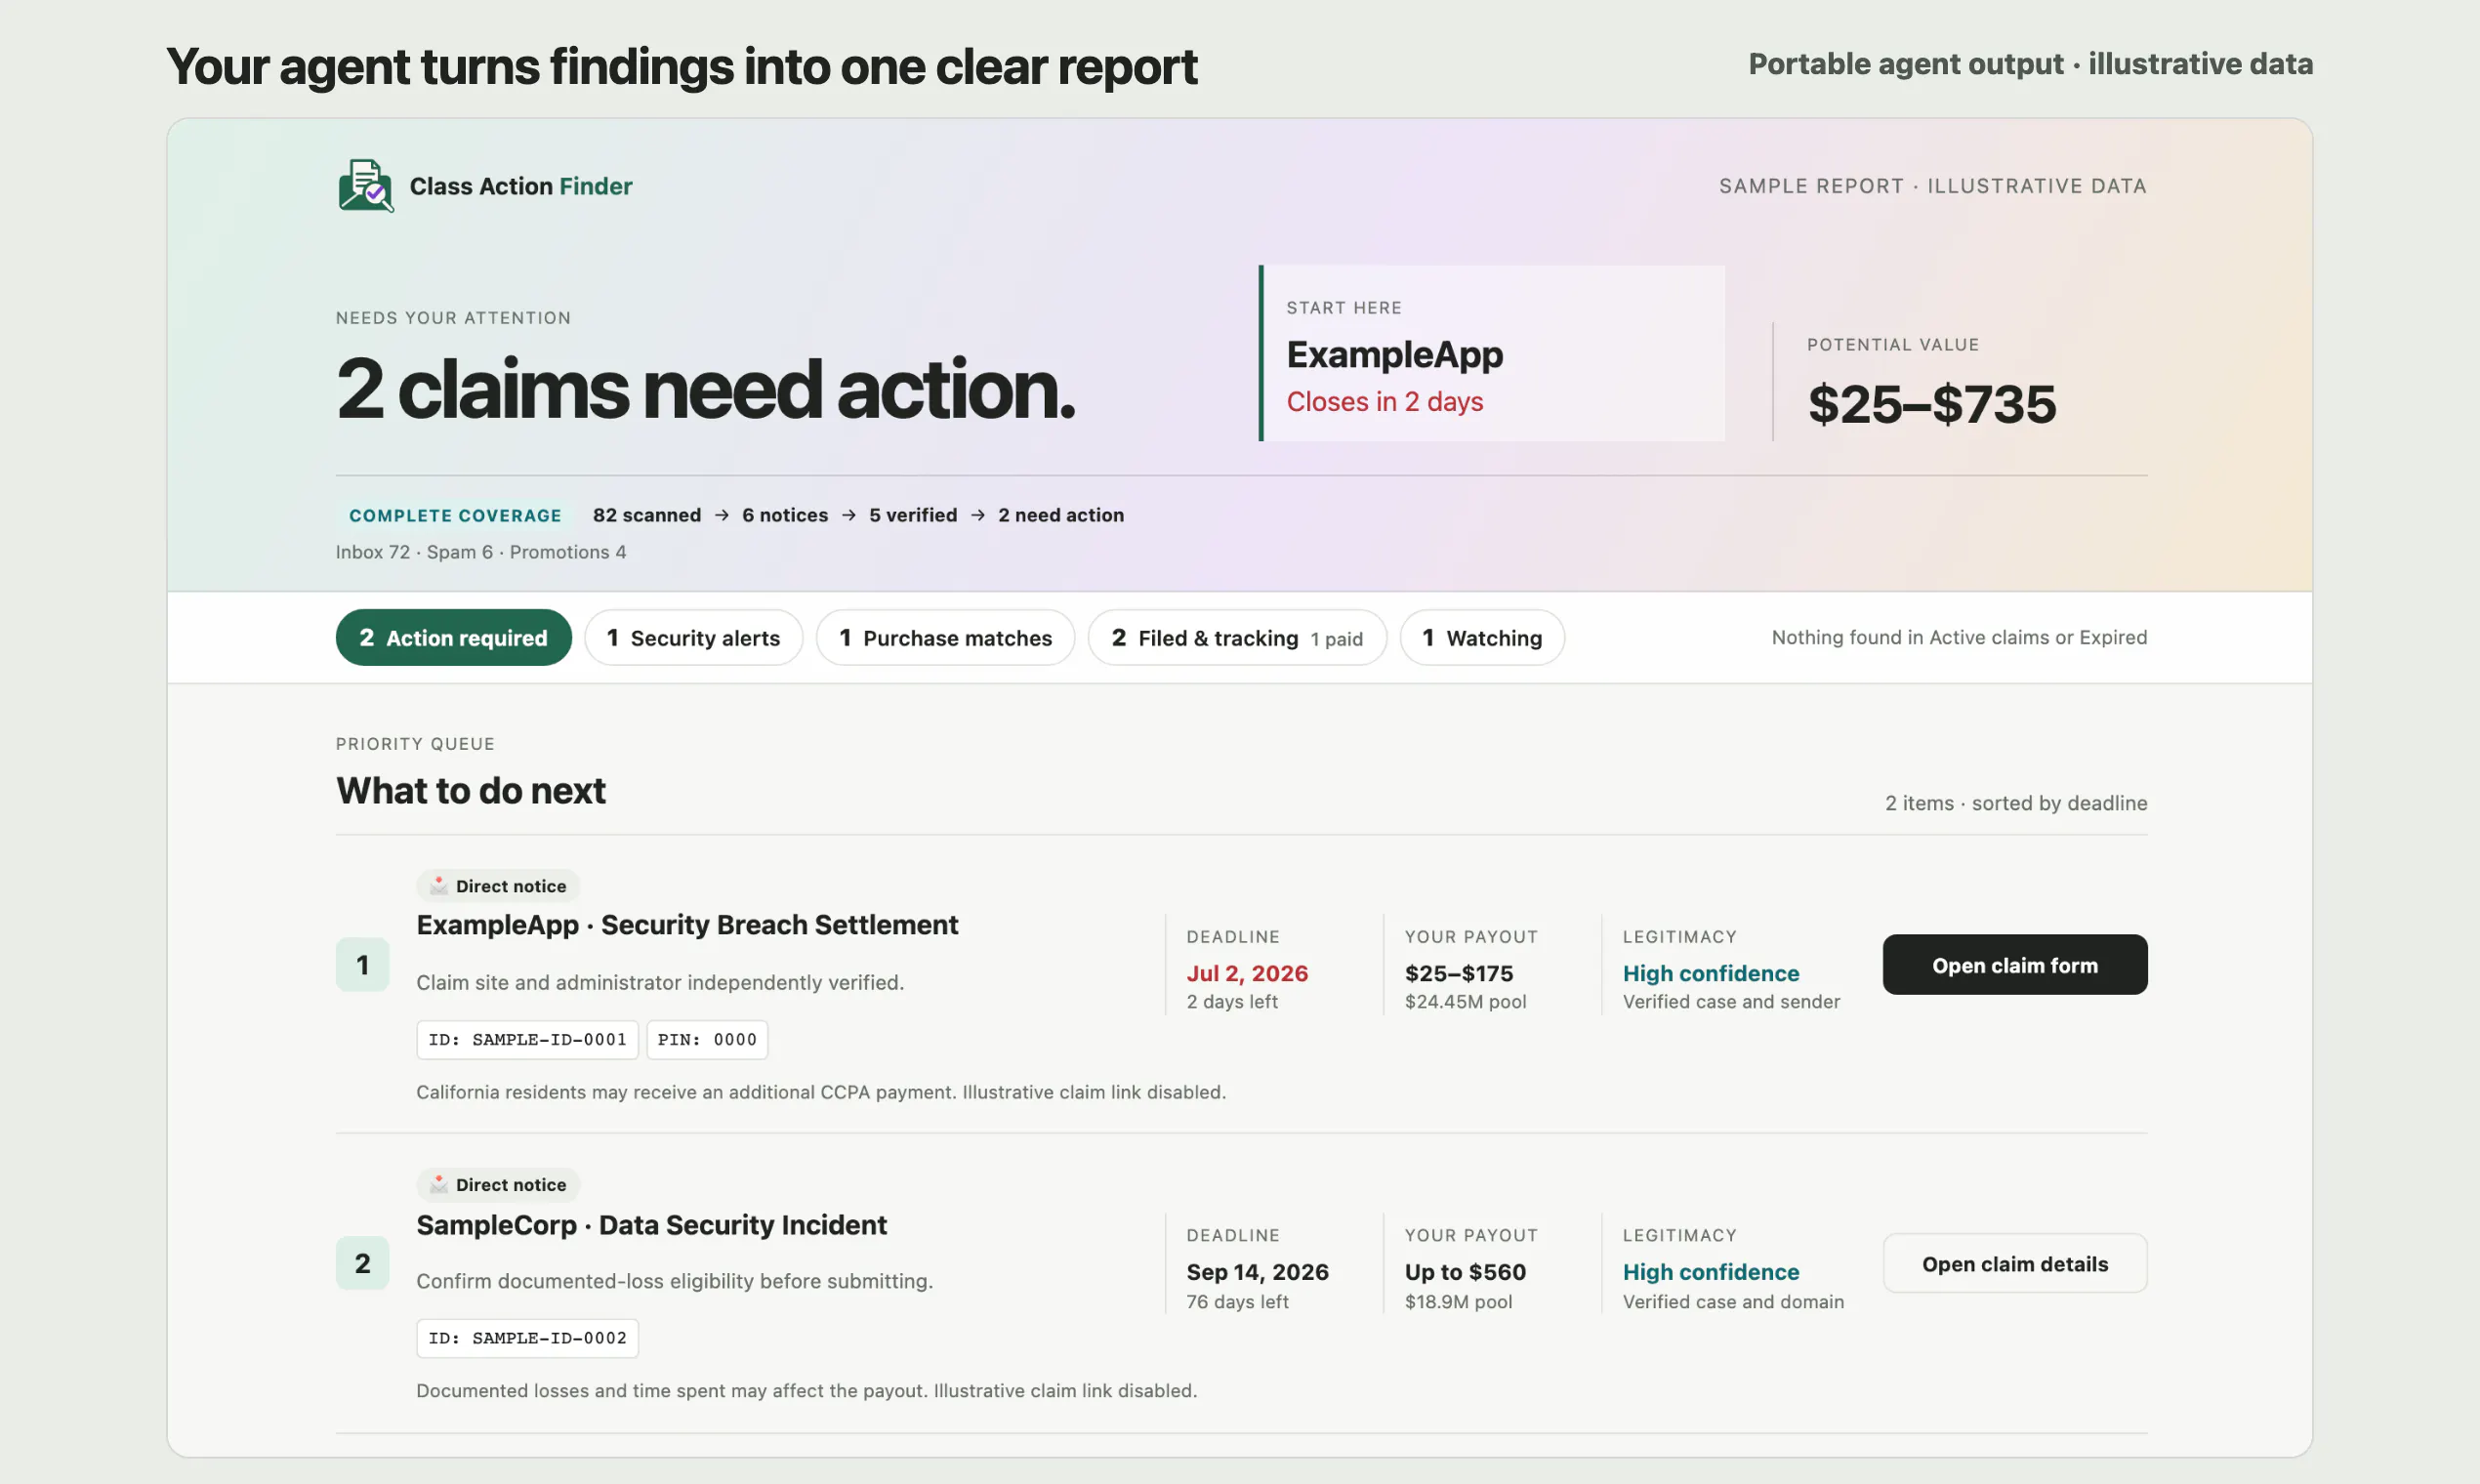Click the '$25–$175' payout value
The height and width of the screenshot is (1484, 2480).
tap(1459, 973)
